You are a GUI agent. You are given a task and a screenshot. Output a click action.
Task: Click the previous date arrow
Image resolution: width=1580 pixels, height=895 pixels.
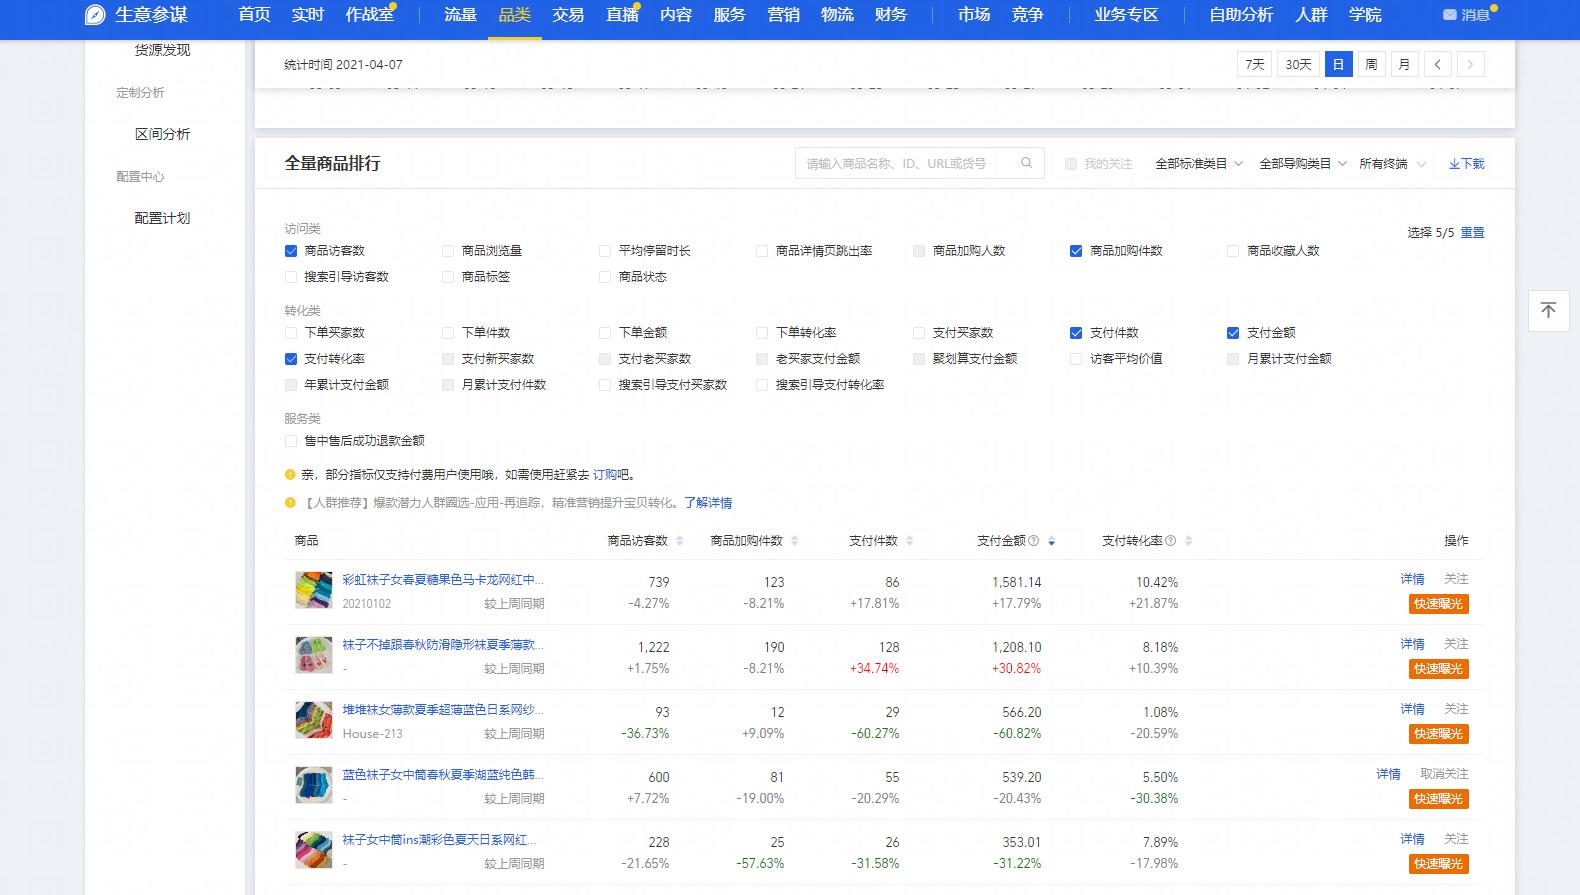coord(1437,64)
